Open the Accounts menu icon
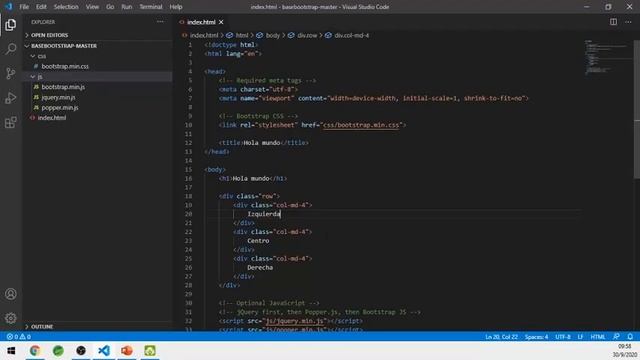The height and width of the screenshot is (360, 640). tap(11, 294)
